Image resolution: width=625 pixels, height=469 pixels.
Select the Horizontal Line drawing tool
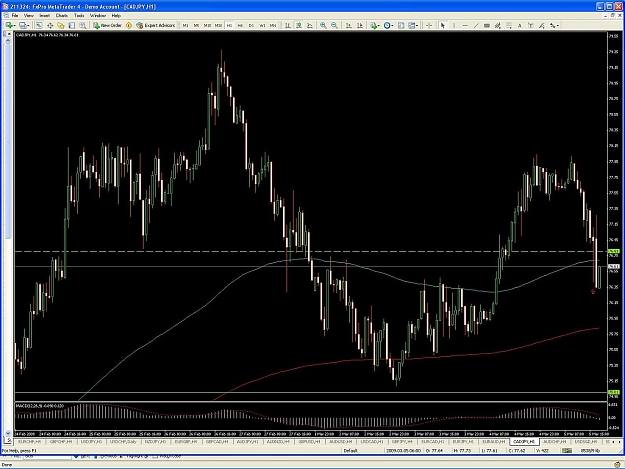coord(465,25)
